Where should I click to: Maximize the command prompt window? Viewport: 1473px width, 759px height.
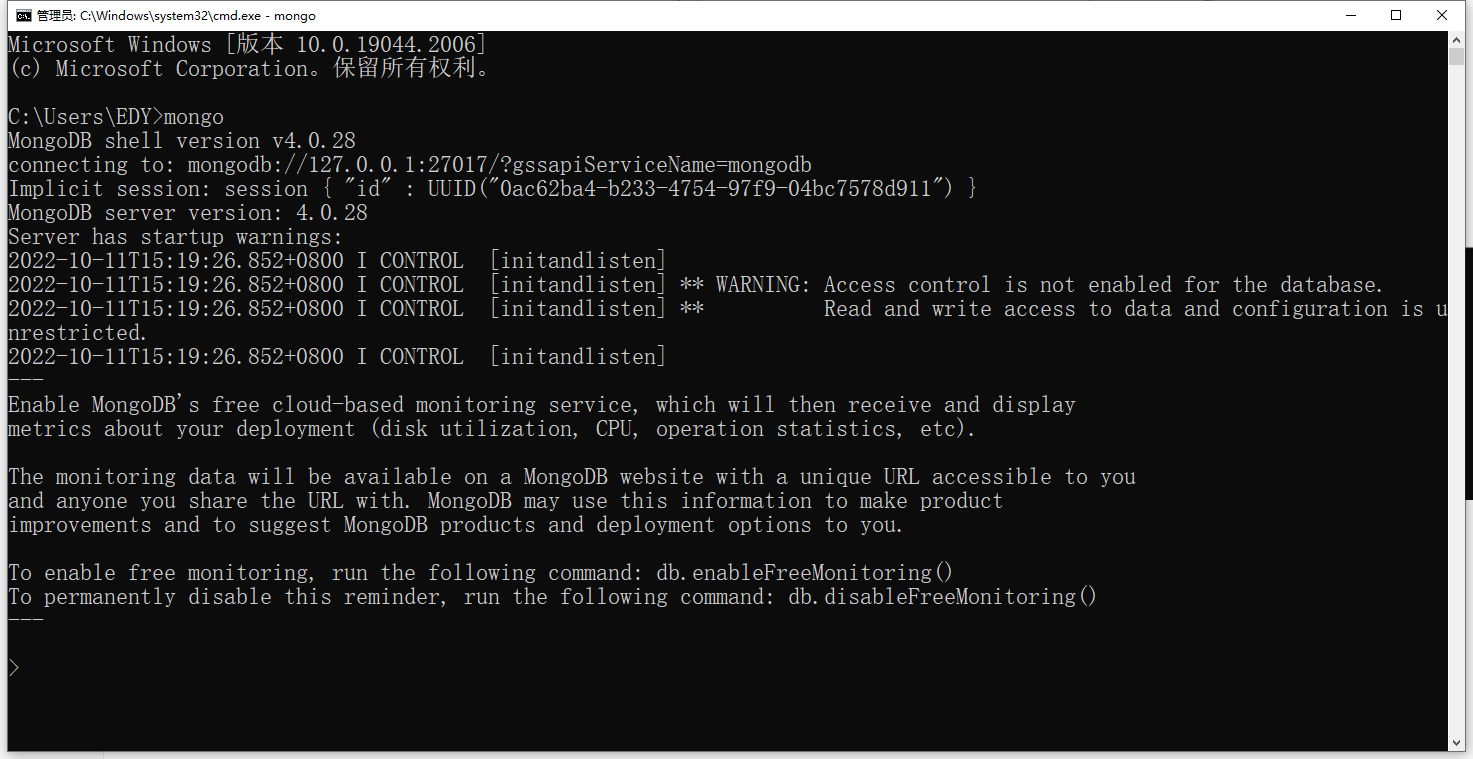point(1396,15)
